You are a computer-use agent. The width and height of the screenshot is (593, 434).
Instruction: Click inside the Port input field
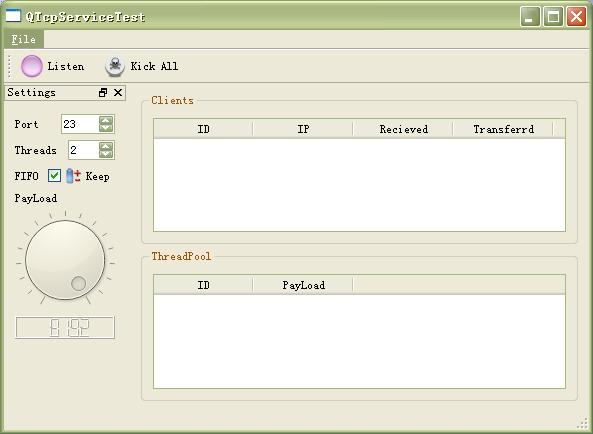[x=80, y=124]
